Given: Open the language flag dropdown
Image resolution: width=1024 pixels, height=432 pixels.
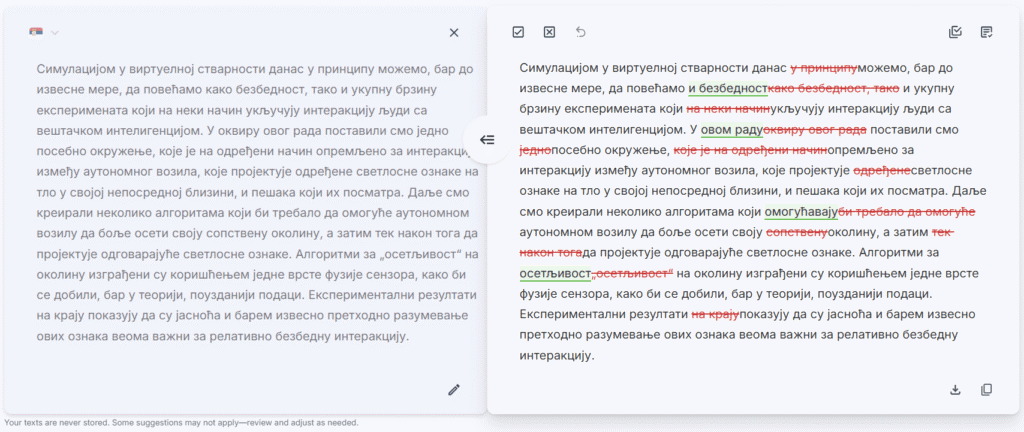Looking at the screenshot, I should click(x=44, y=33).
